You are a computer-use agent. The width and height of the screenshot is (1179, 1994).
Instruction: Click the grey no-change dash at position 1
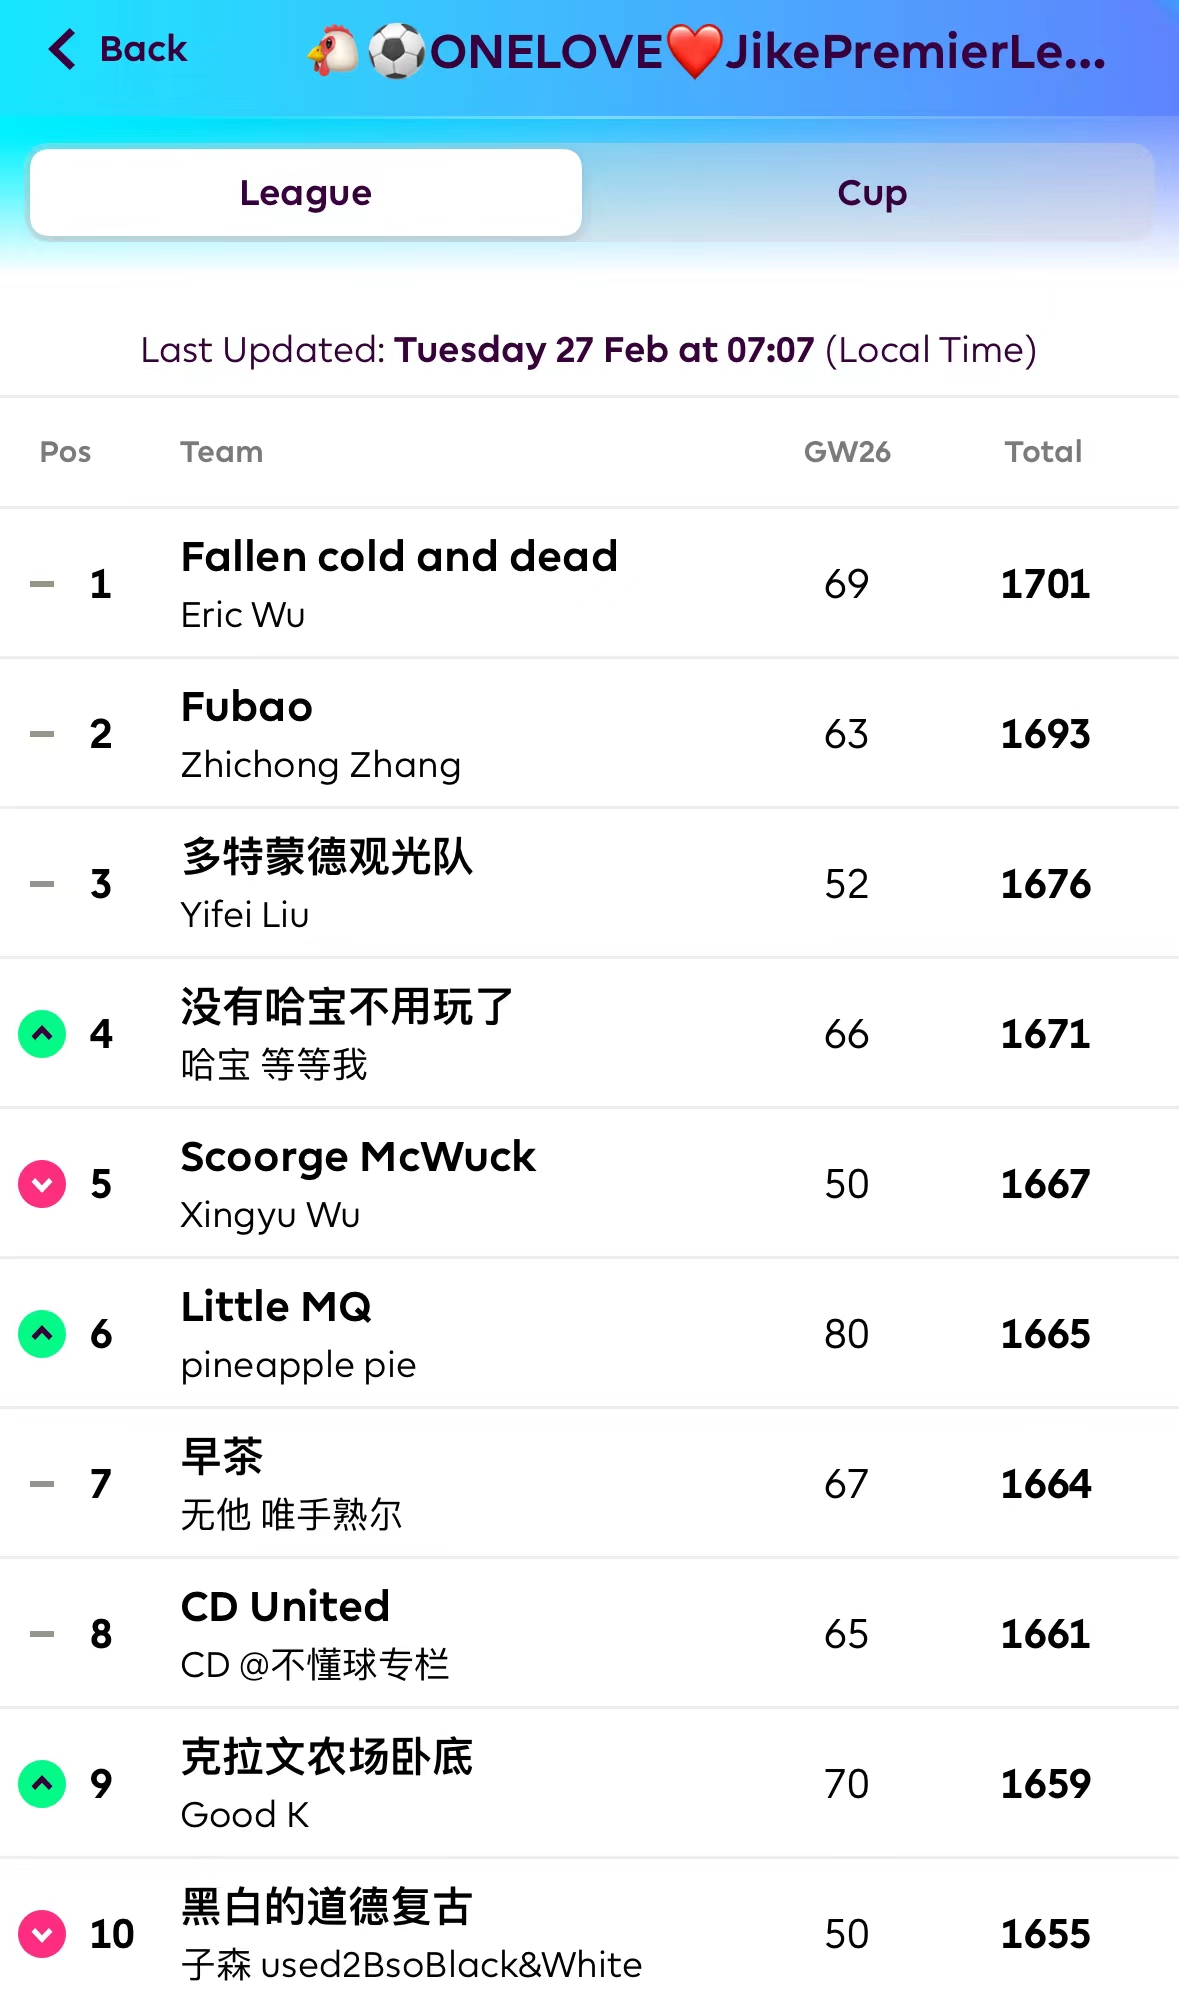click(42, 584)
